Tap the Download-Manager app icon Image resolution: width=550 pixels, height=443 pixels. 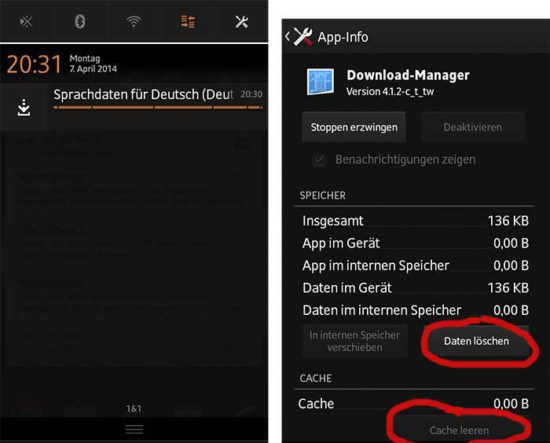[x=320, y=82]
